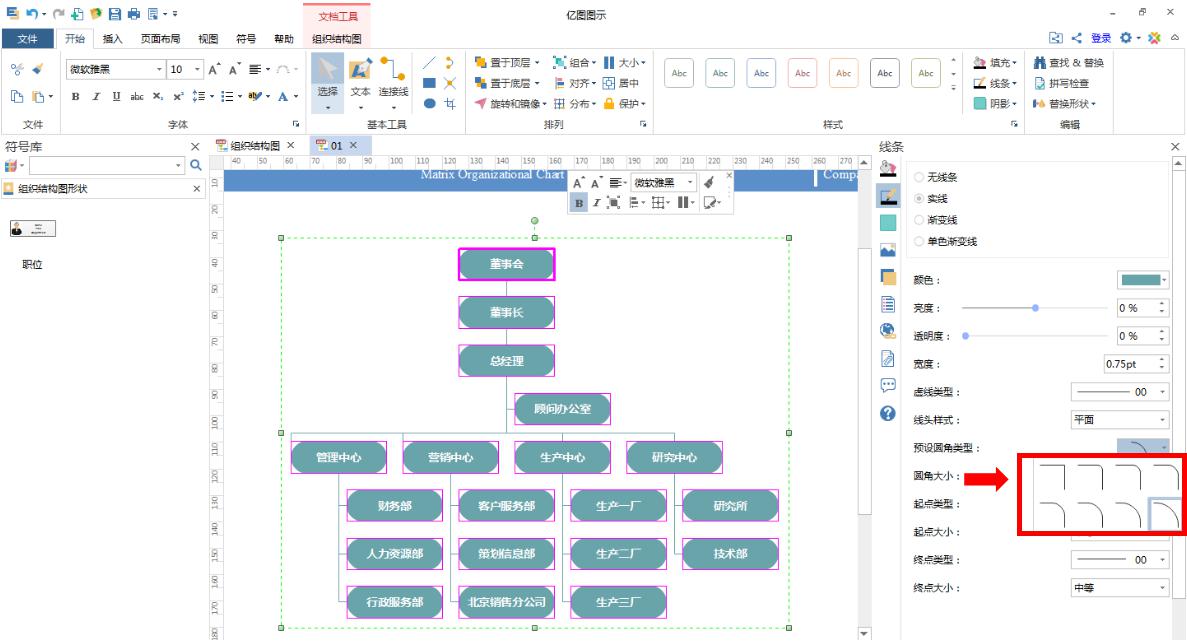Click the Print icon in quick toolbar
1187x644 pixels.
pyautogui.click(x=134, y=14)
